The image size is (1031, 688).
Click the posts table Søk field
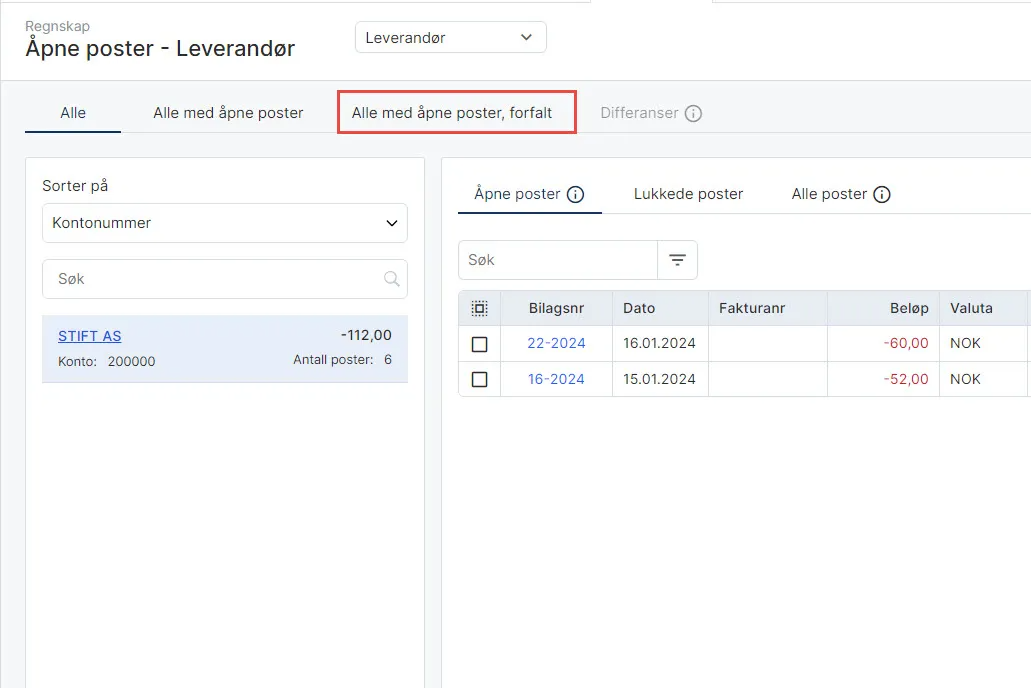558,260
